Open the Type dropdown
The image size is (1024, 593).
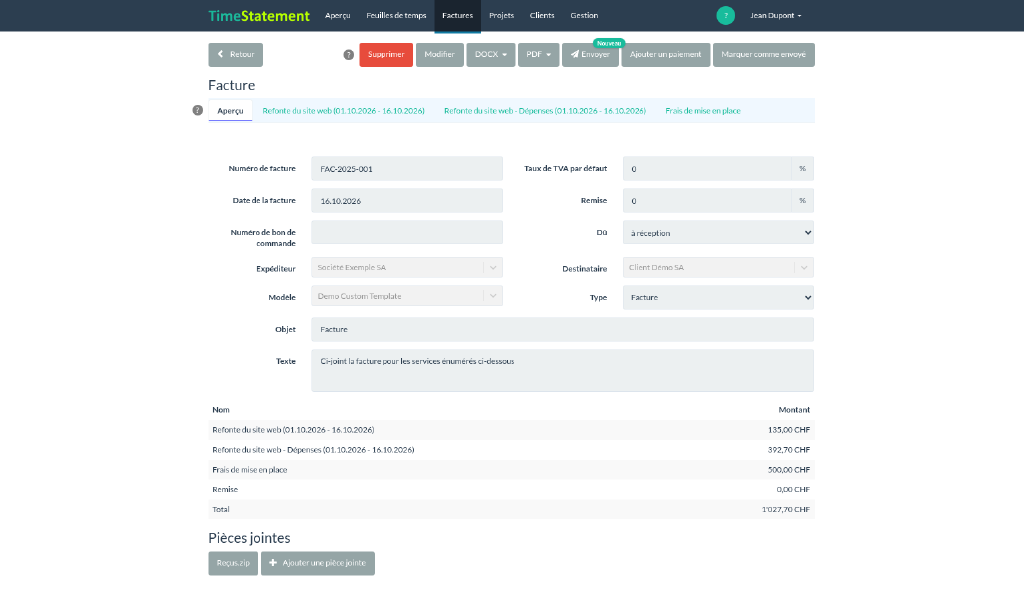pos(718,297)
